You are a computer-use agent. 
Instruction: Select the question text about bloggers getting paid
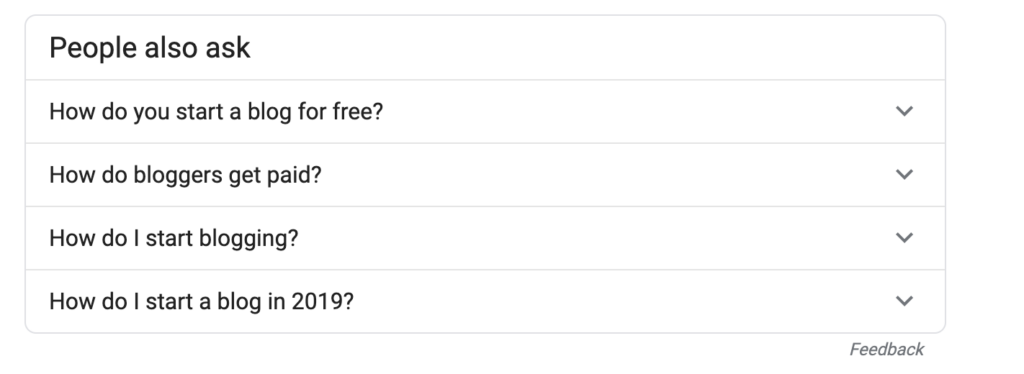click(185, 175)
